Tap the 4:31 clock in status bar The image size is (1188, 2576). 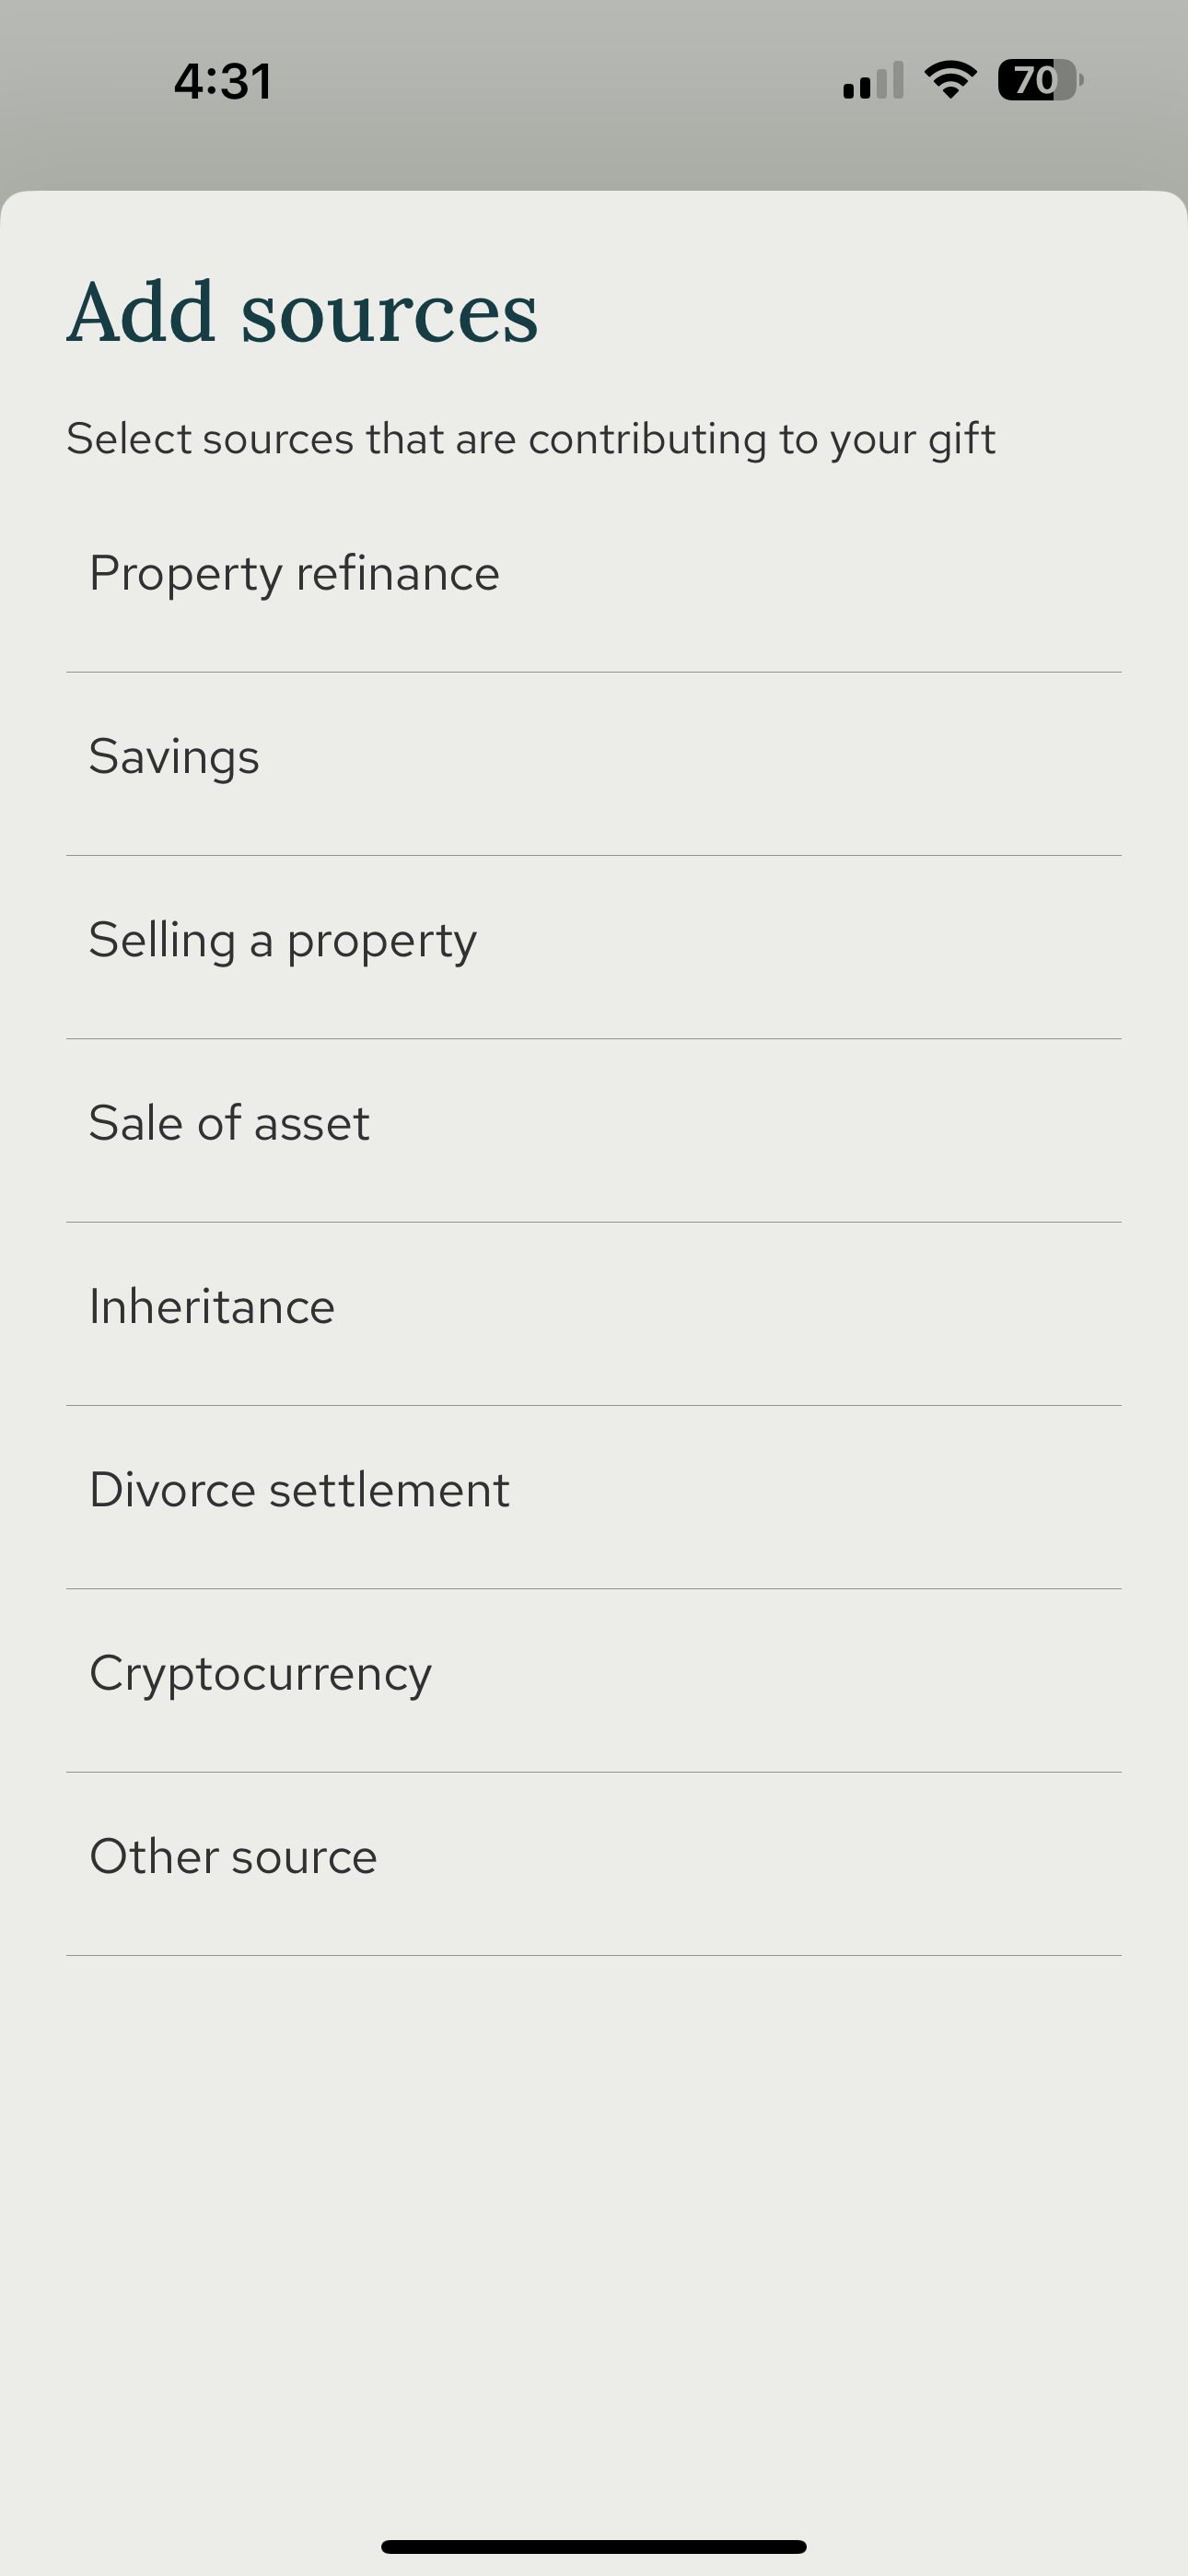[x=223, y=81]
